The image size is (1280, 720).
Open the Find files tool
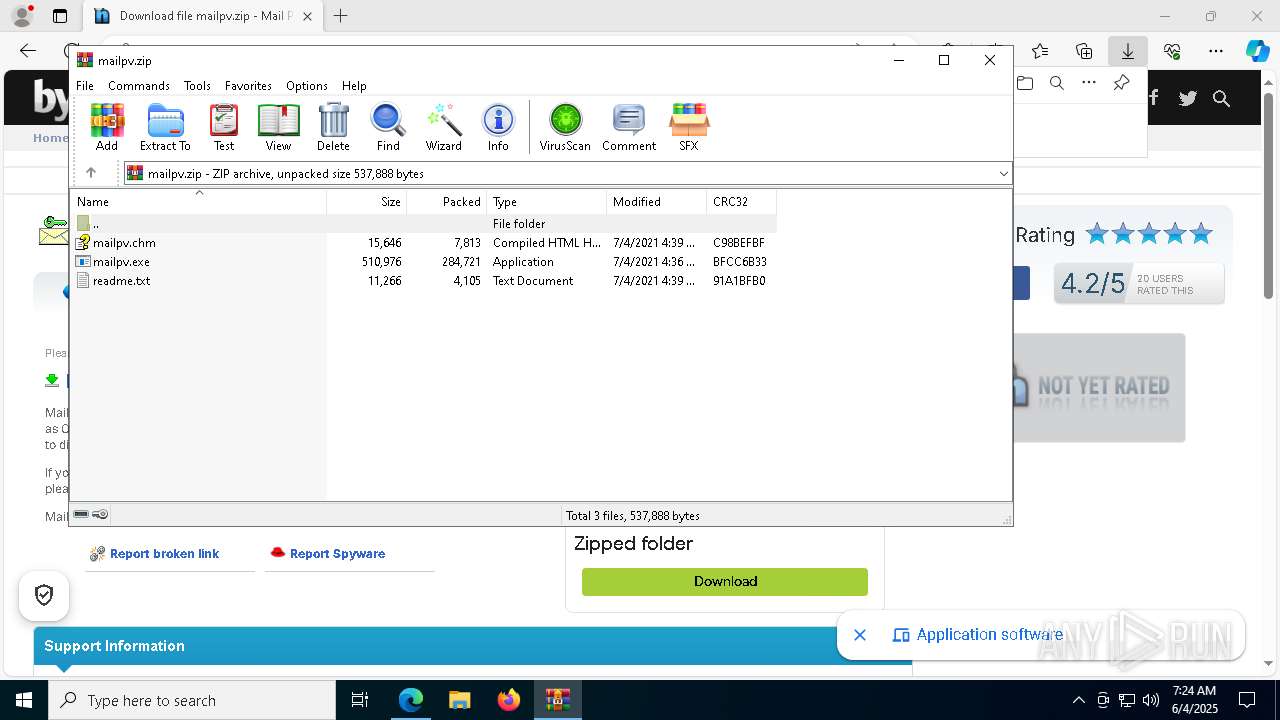(x=388, y=127)
